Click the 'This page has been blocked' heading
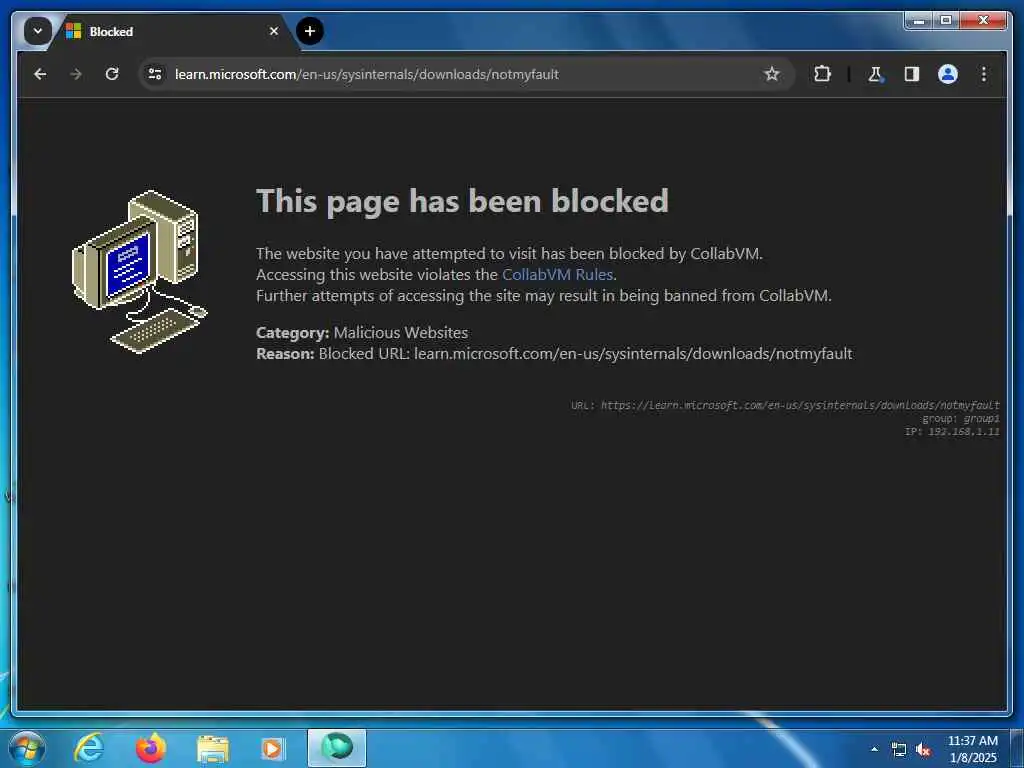The width and height of the screenshot is (1024, 768). pyautogui.click(x=462, y=201)
